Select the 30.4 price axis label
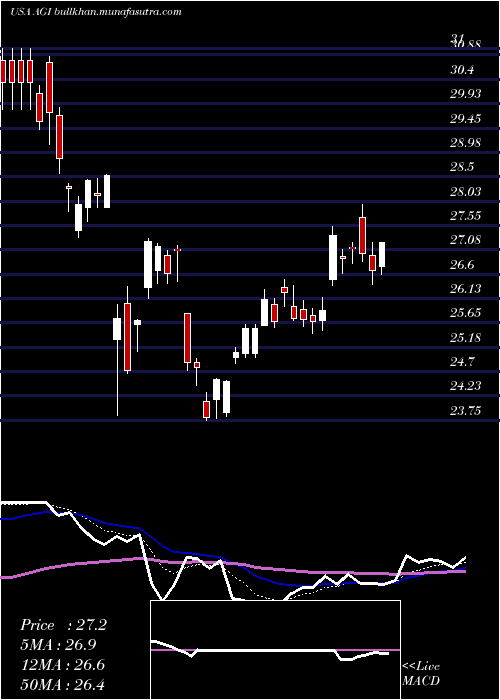Image resolution: width=500 pixels, height=700 pixels. click(462, 70)
